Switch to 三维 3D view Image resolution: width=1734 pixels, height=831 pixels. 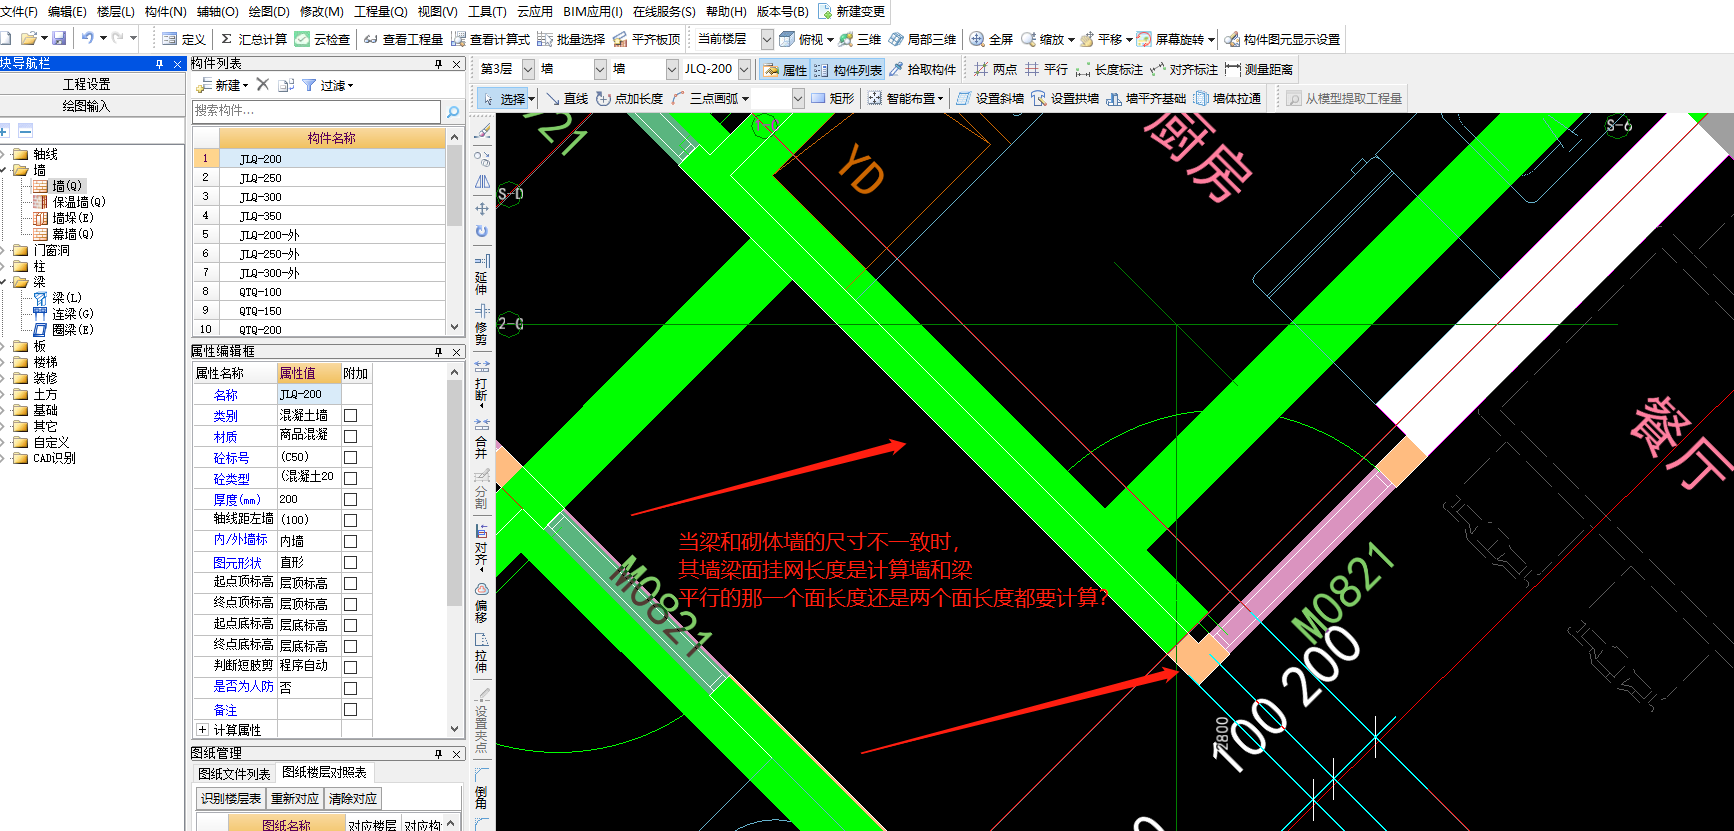(x=860, y=39)
